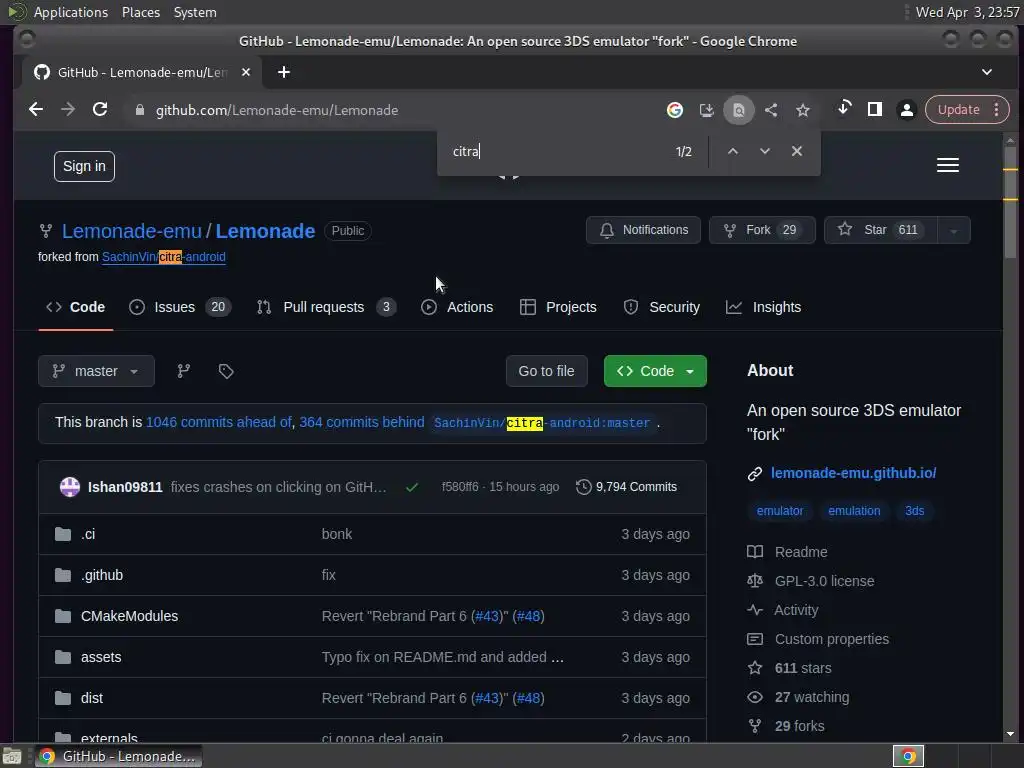Viewport: 1024px width, 768px height.
Task: Click the 'emulator' topic tag
Action: coord(780,511)
